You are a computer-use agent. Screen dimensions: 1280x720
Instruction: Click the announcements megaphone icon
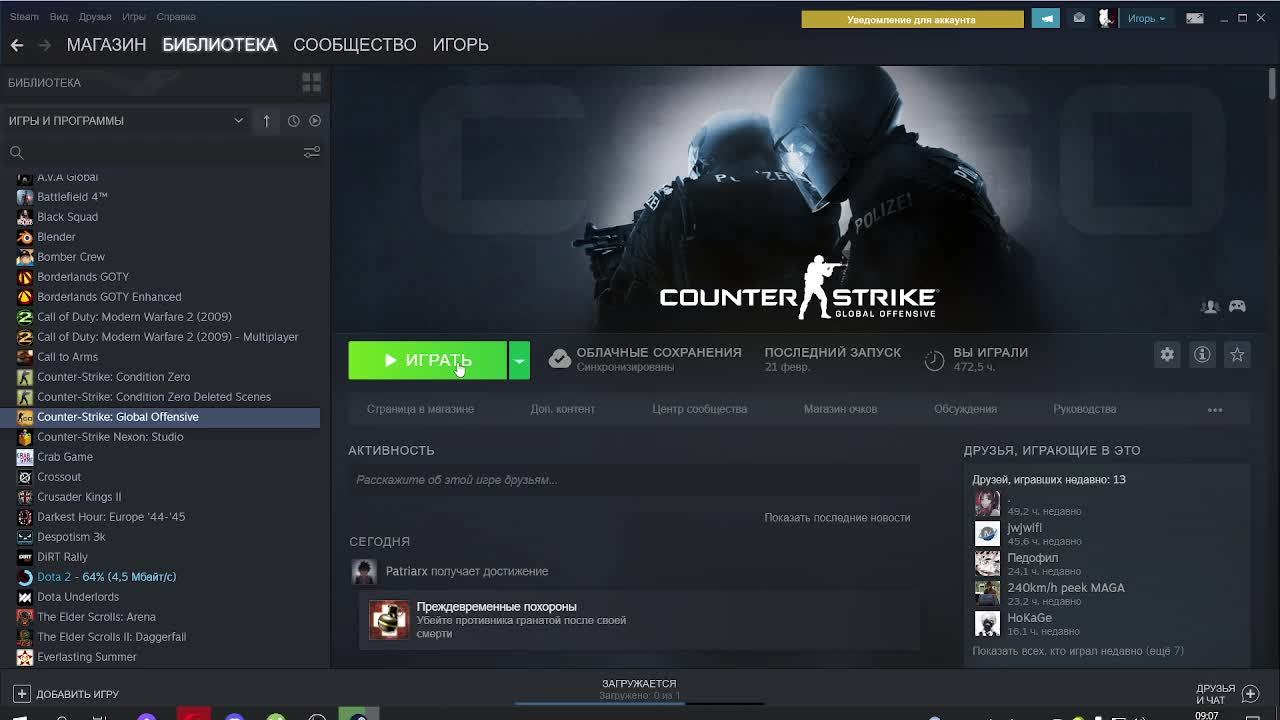pos(1046,18)
